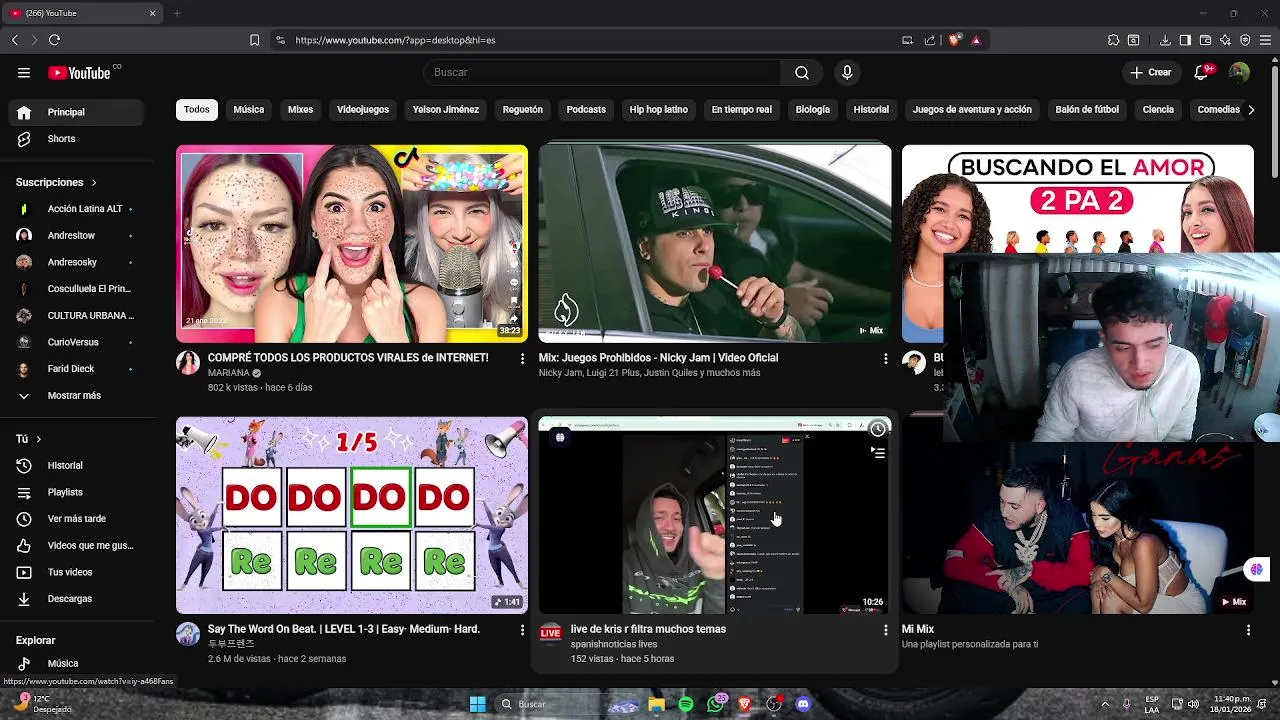
Task: Toggle the browser sidebar panel
Action: tap(1185, 40)
